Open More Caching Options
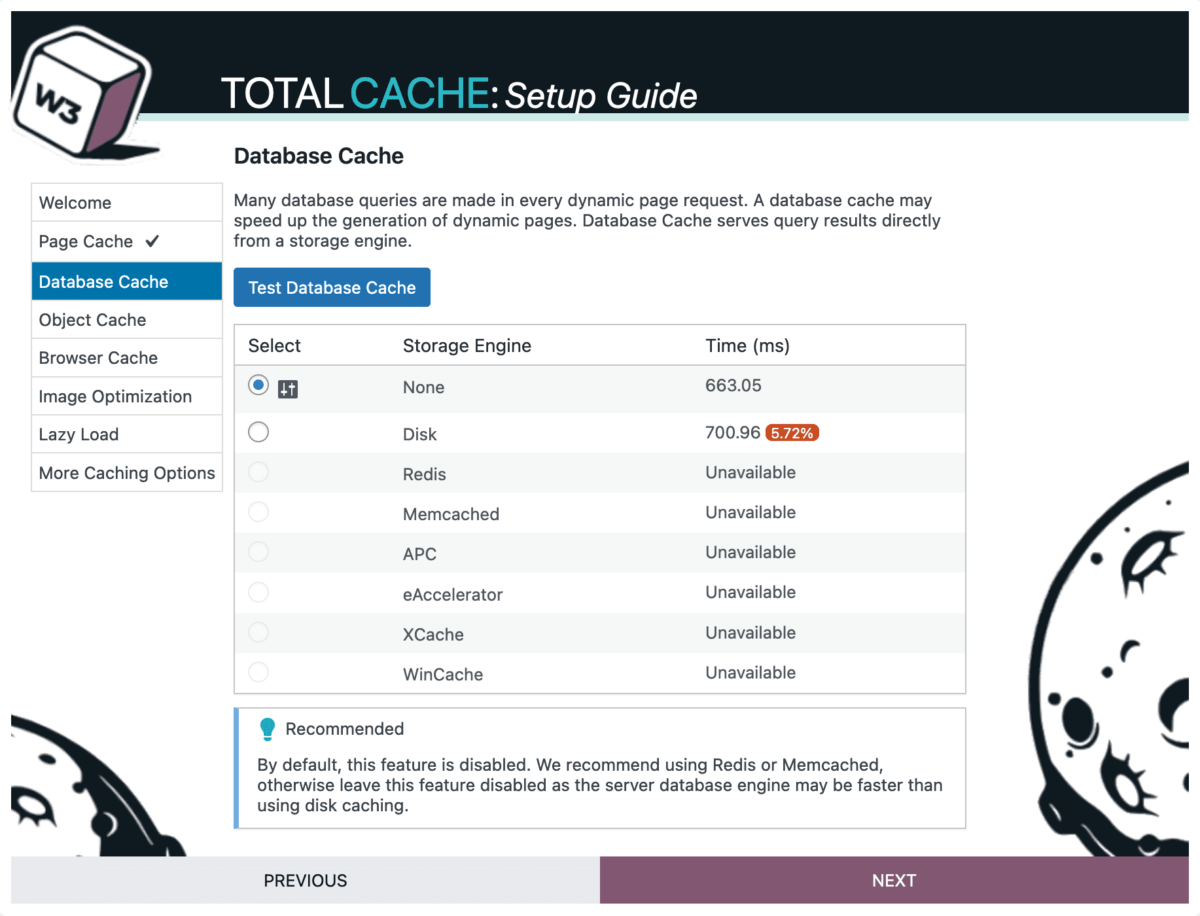Viewport: 1200px width, 916px height. tap(127, 472)
